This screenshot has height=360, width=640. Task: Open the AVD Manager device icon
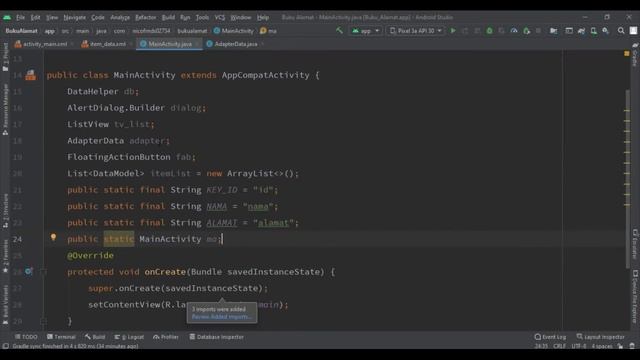(x=593, y=31)
